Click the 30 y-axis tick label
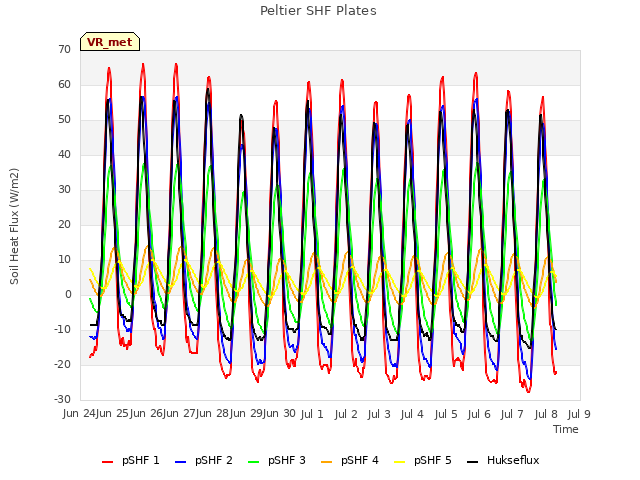Image resolution: width=640 pixels, height=480 pixels. 64,189
